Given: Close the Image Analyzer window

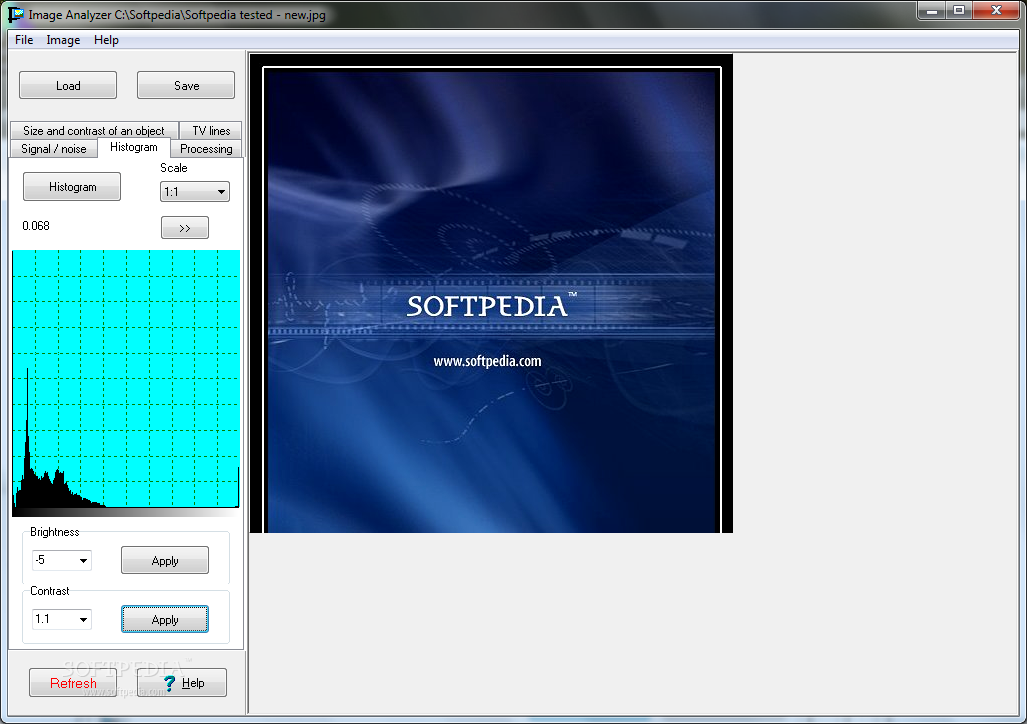Looking at the screenshot, I should tap(996, 10).
